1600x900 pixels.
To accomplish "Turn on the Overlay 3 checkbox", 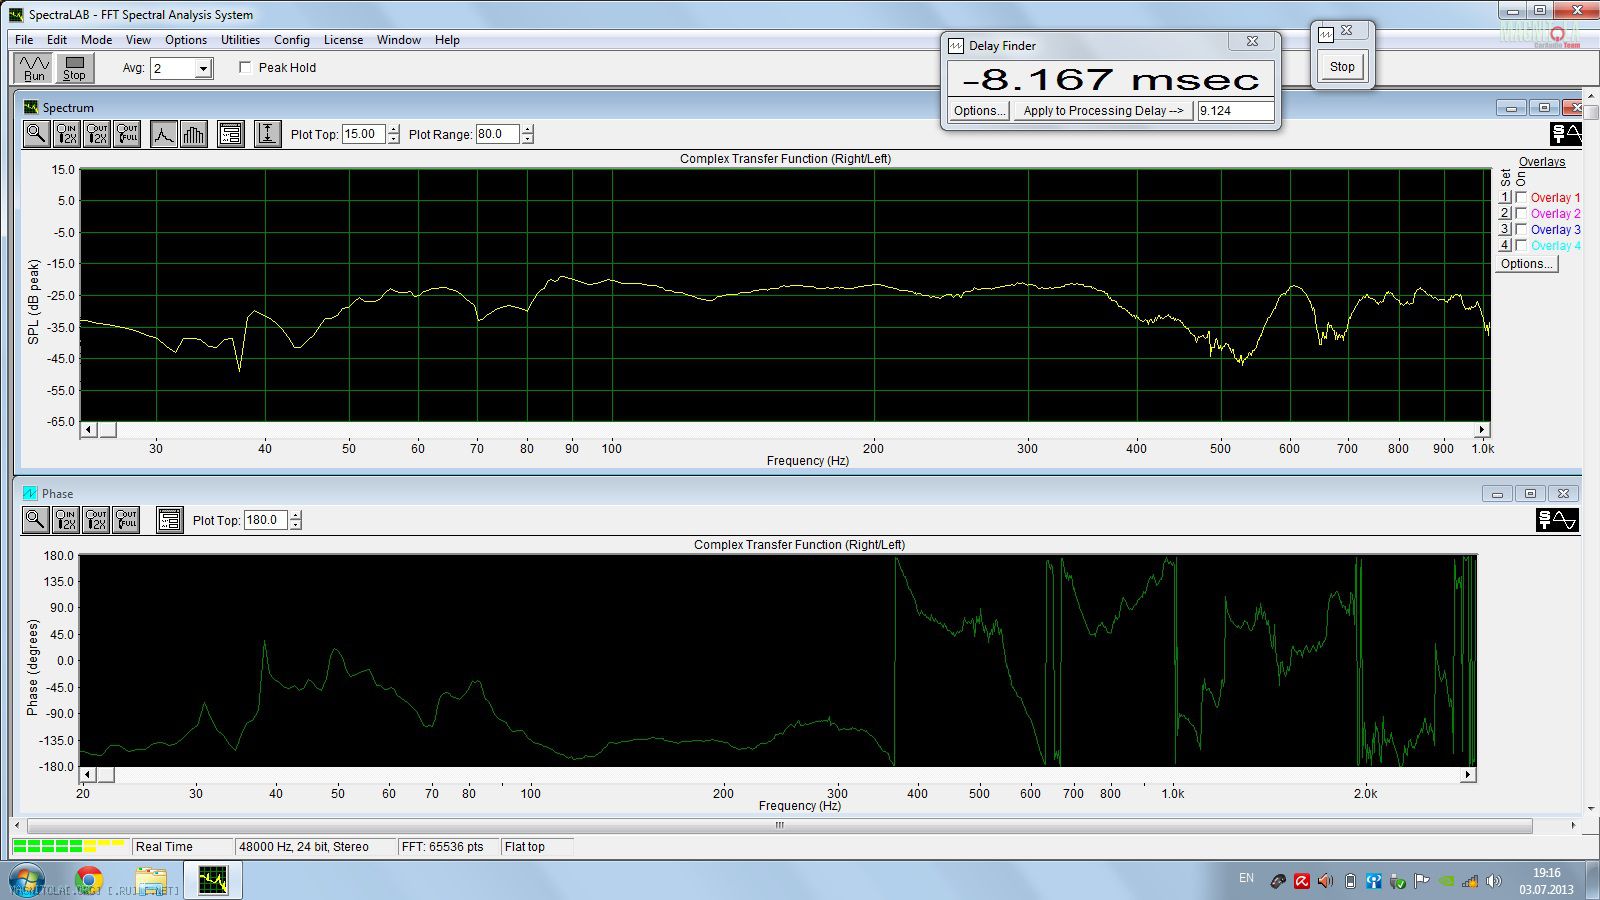I will point(1521,230).
